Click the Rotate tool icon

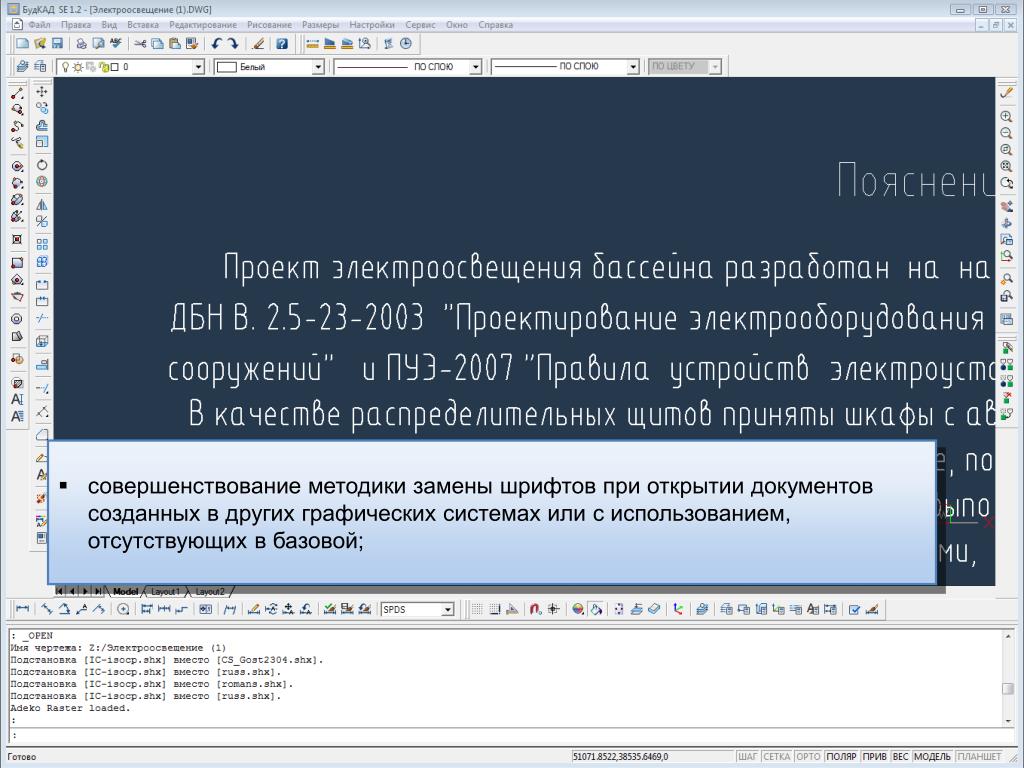click(42, 165)
